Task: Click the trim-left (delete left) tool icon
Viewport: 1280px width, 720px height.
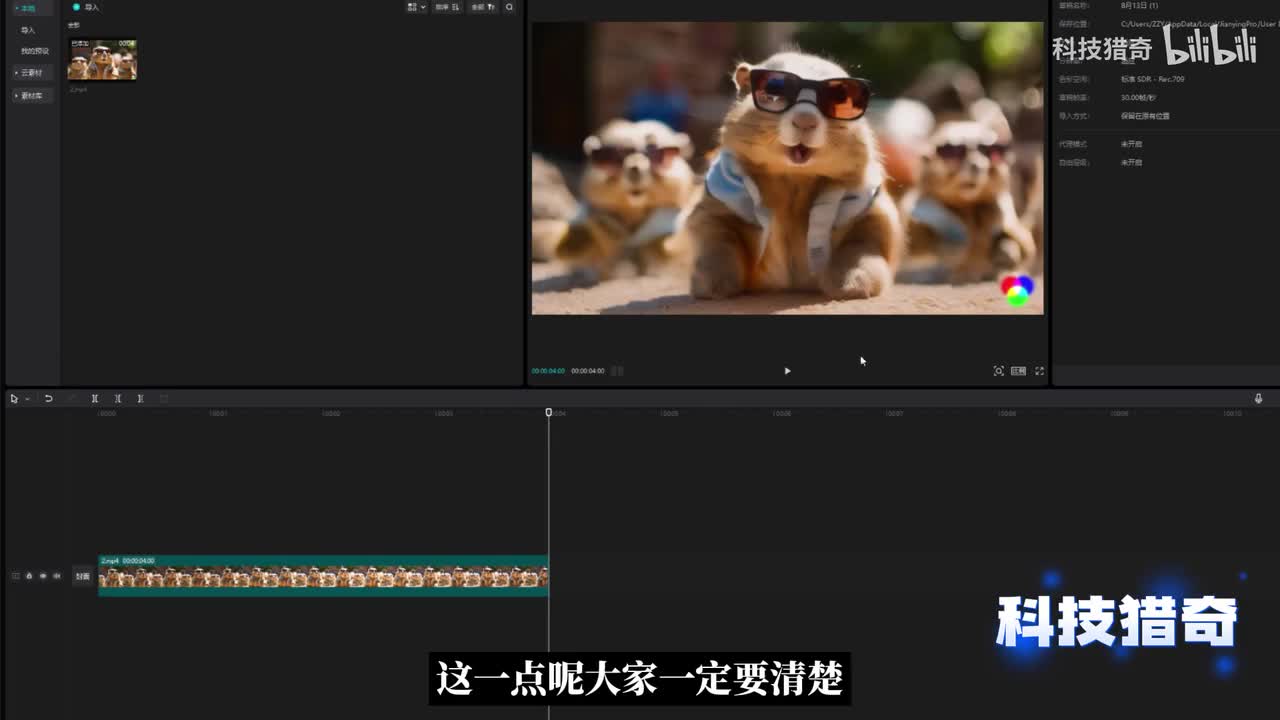Action: tap(118, 398)
